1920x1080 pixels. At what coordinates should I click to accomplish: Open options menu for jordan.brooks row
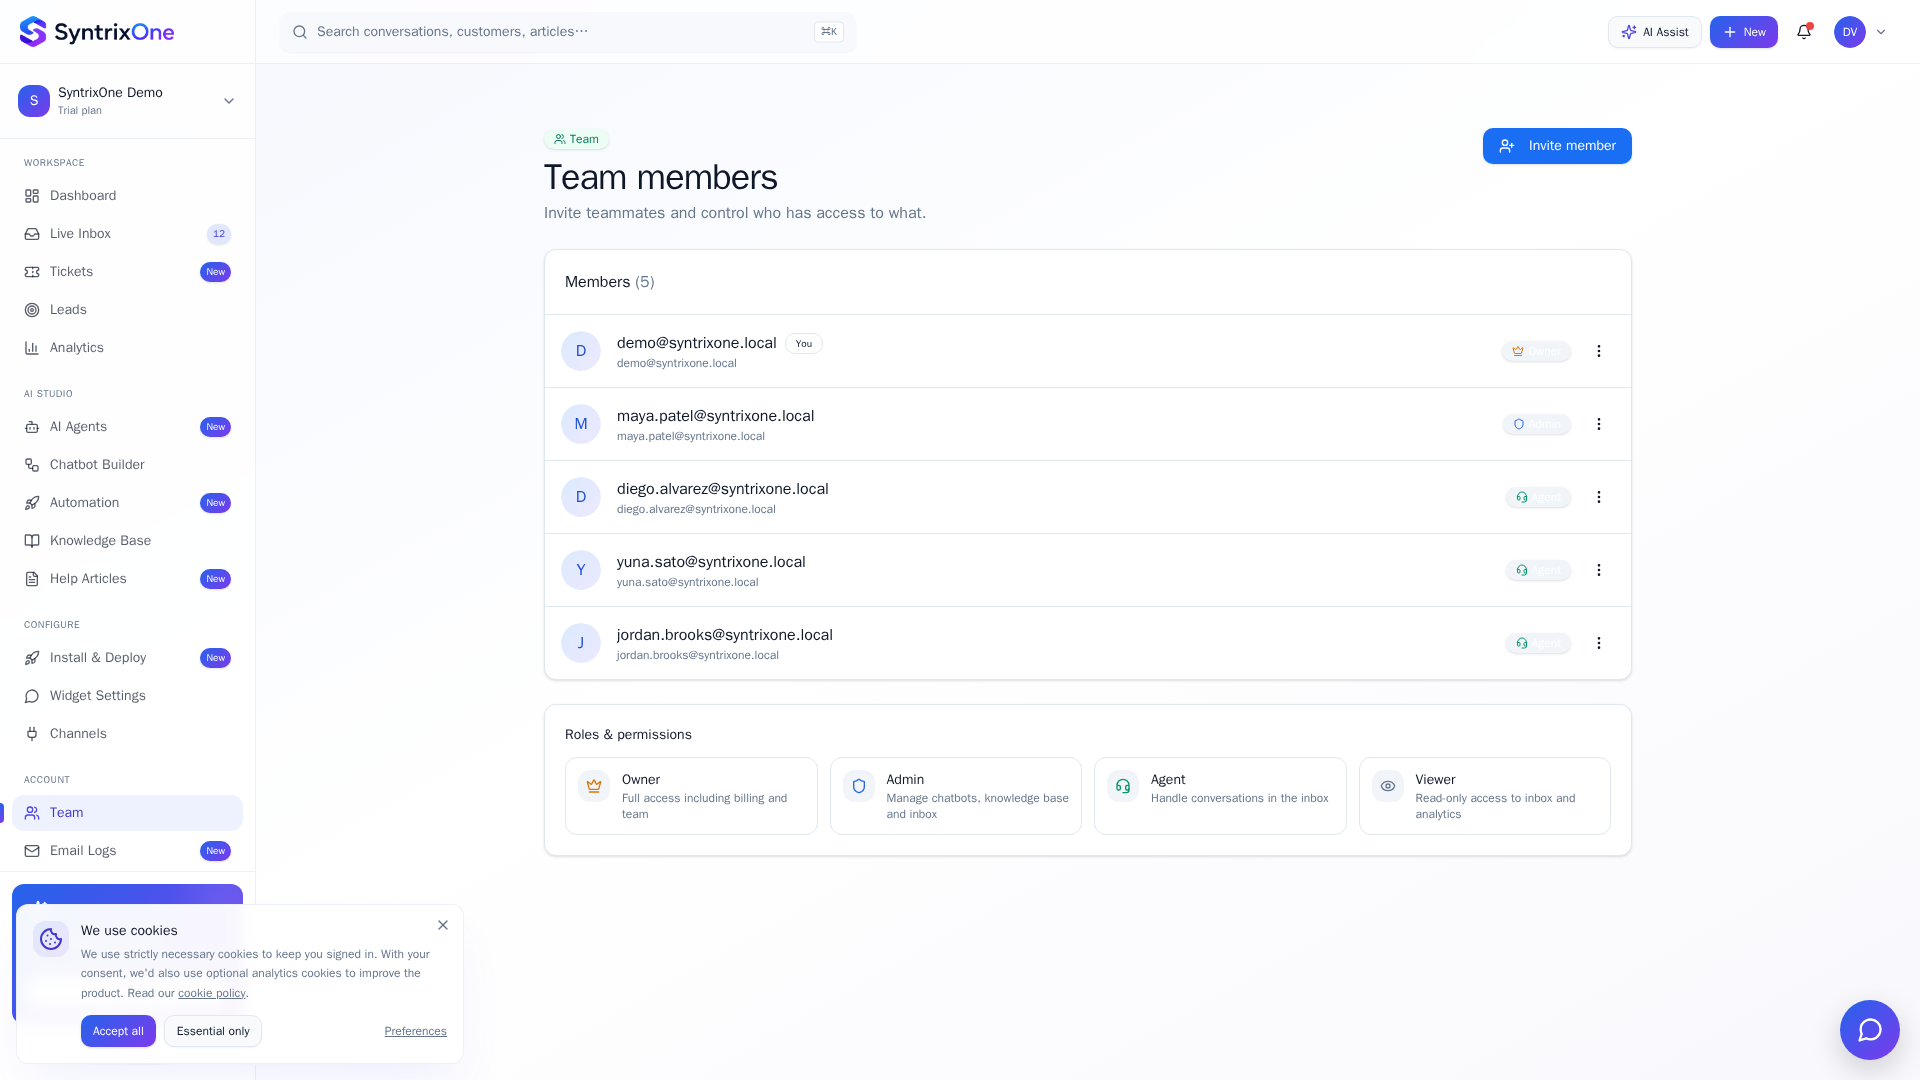1599,643
